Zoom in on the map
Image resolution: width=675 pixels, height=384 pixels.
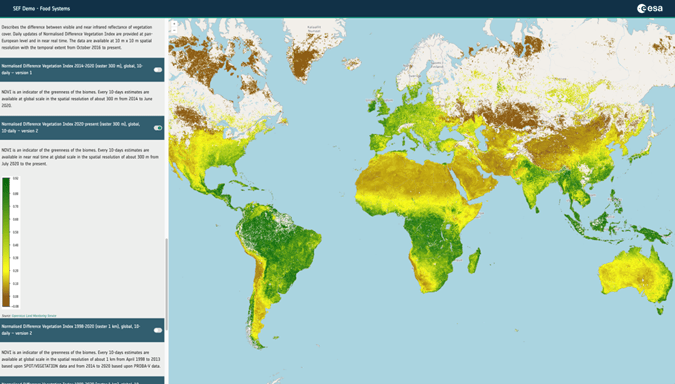point(174,25)
